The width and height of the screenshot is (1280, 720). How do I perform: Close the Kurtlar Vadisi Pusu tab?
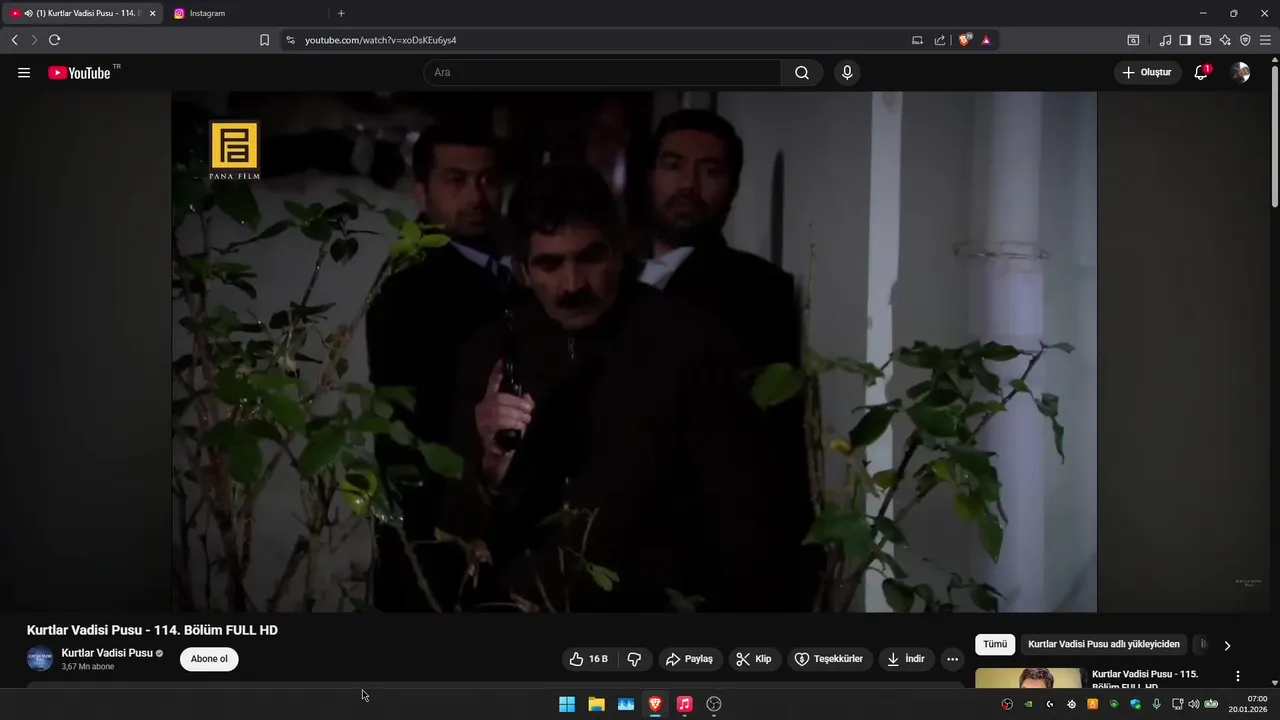coord(153,13)
